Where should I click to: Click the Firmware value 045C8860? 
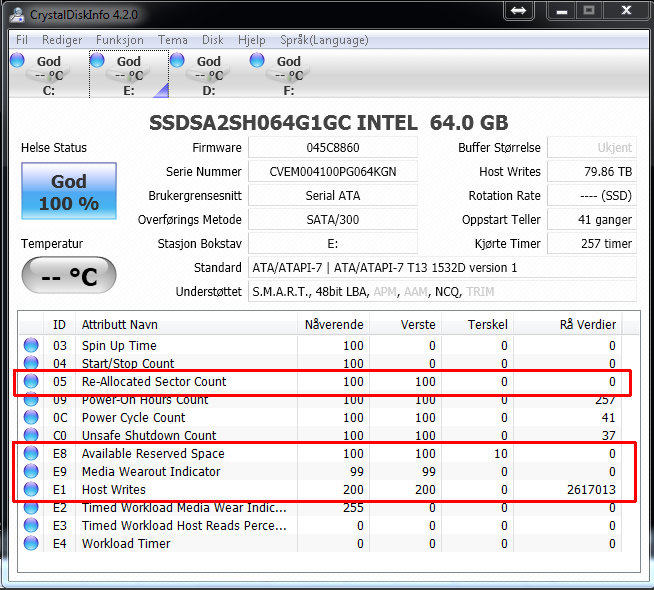coord(333,148)
